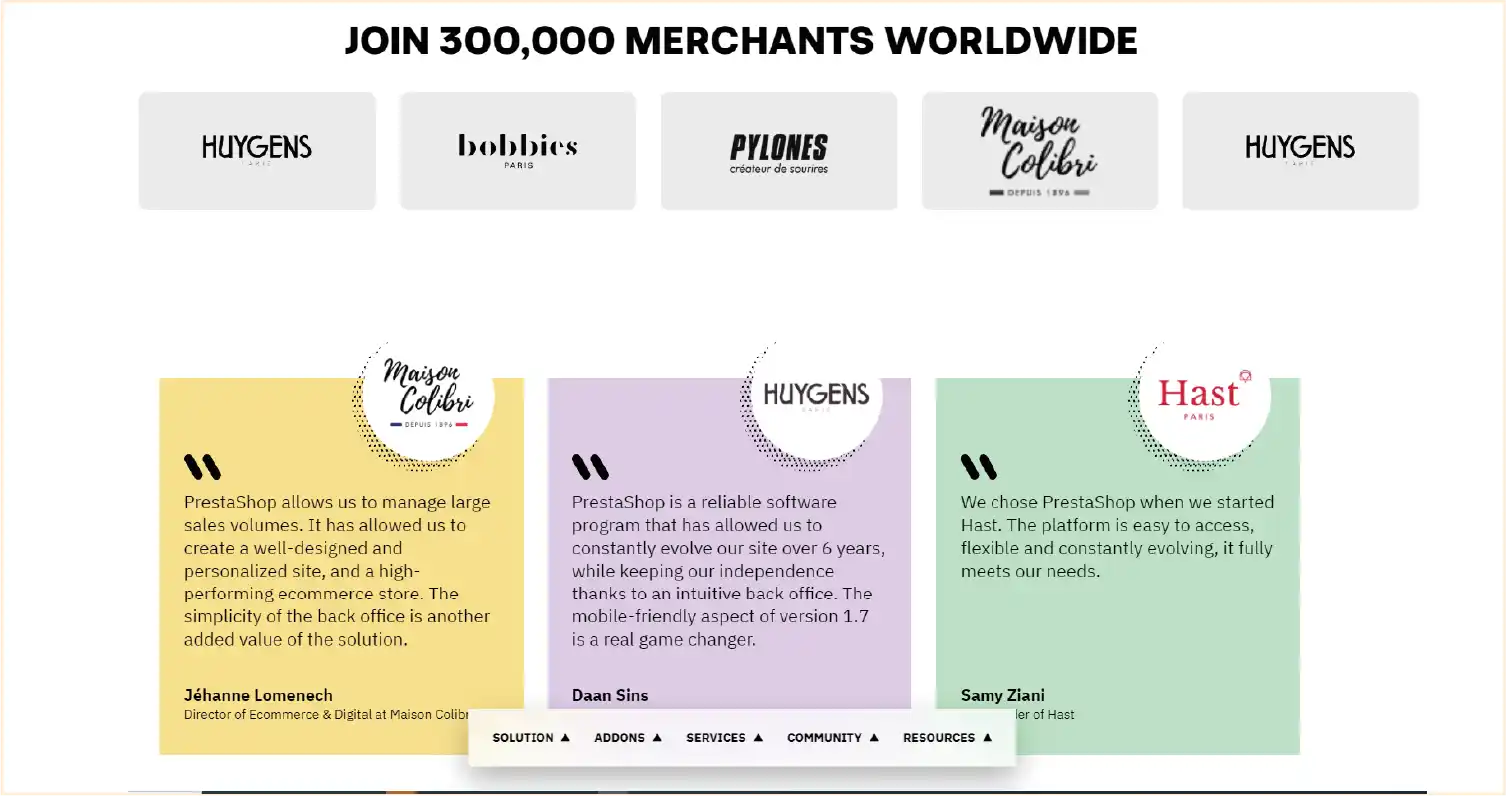Click the rightmost Huygens logo tile
The image size is (1507, 797).
[x=1299, y=148]
